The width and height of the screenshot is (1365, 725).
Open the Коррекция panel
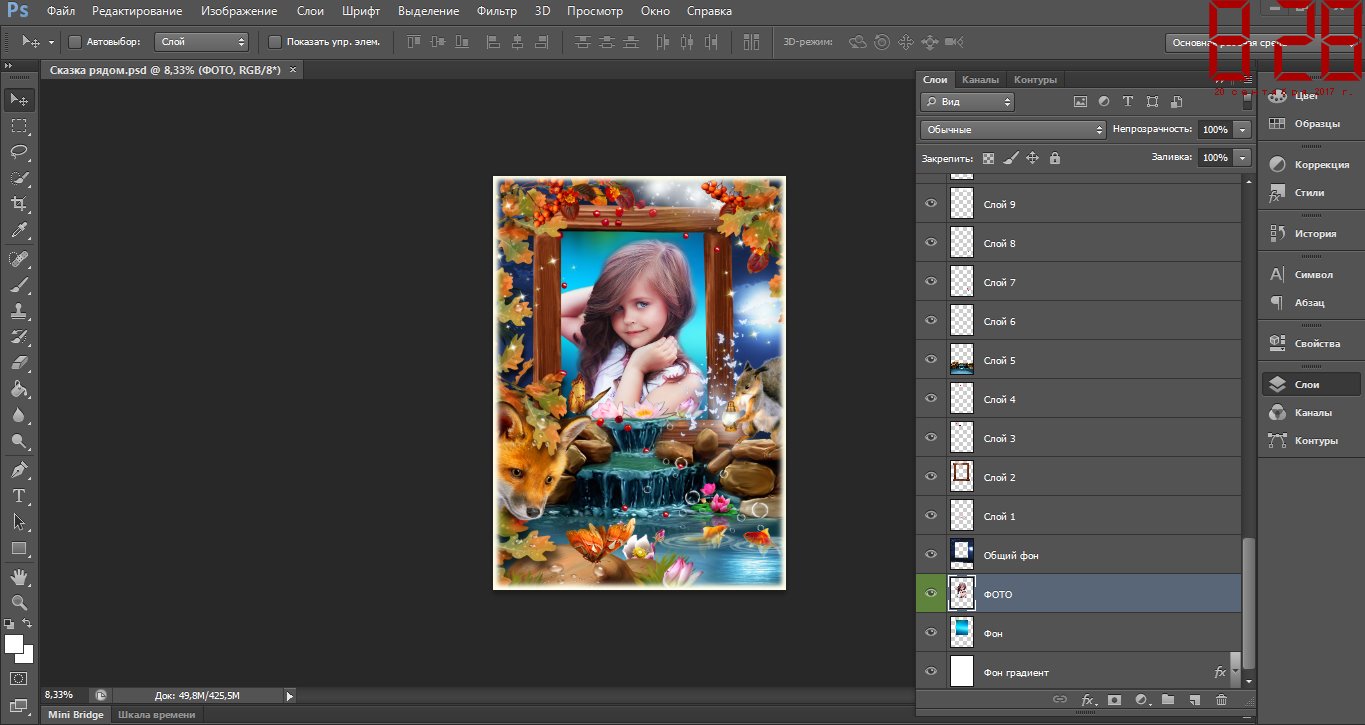[1310, 165]
